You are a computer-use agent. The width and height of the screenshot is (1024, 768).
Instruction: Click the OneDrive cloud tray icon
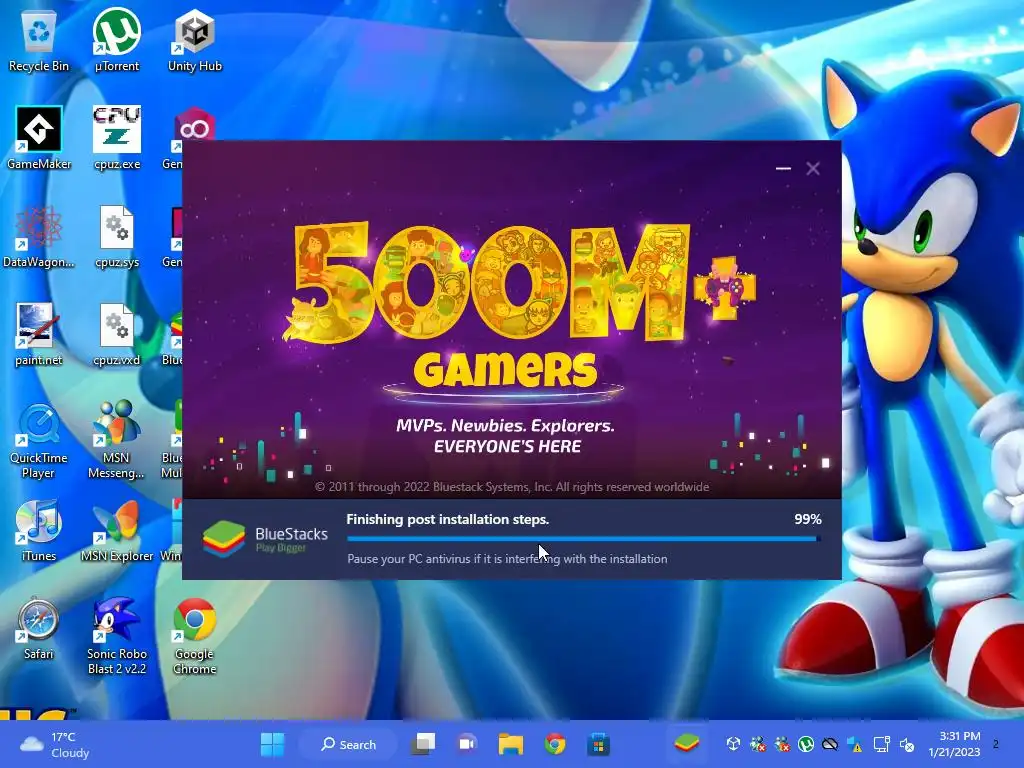tap(830, 744)
